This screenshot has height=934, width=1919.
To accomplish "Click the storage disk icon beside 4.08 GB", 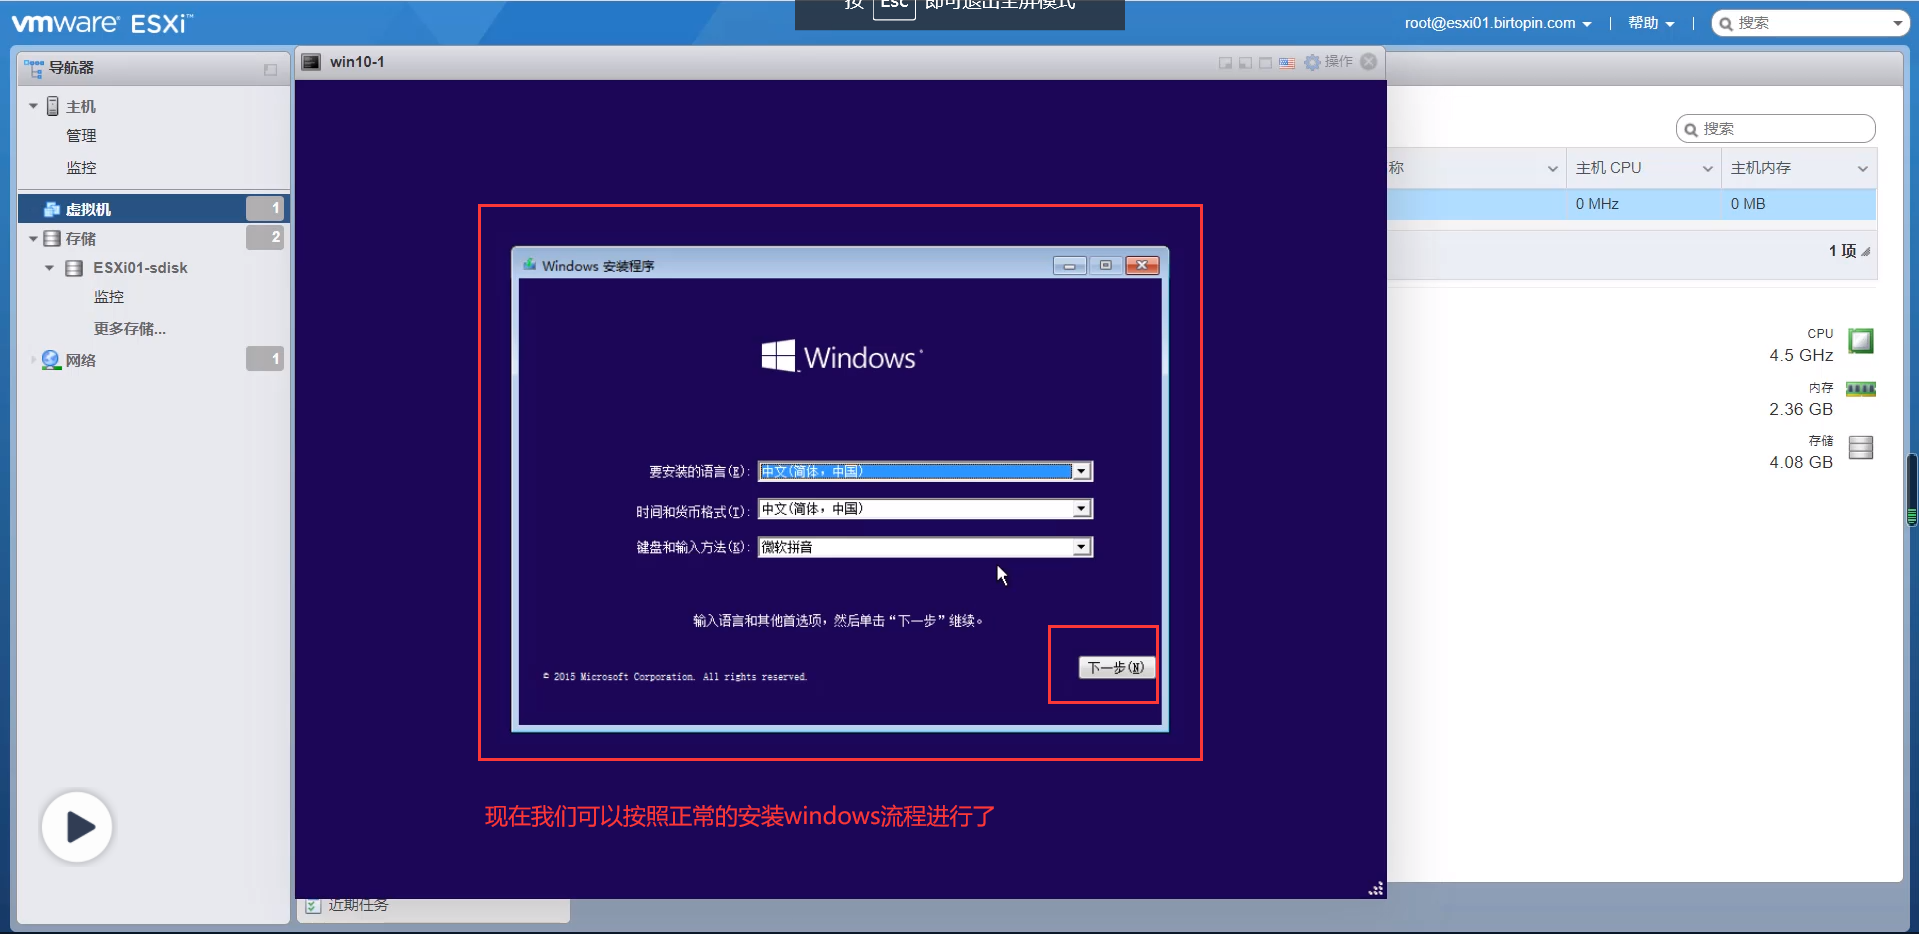I will click(x=1861, y=447).
